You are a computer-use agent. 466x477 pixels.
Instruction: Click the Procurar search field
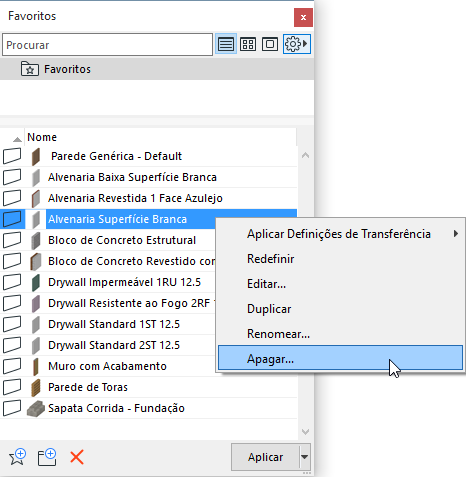107,45
